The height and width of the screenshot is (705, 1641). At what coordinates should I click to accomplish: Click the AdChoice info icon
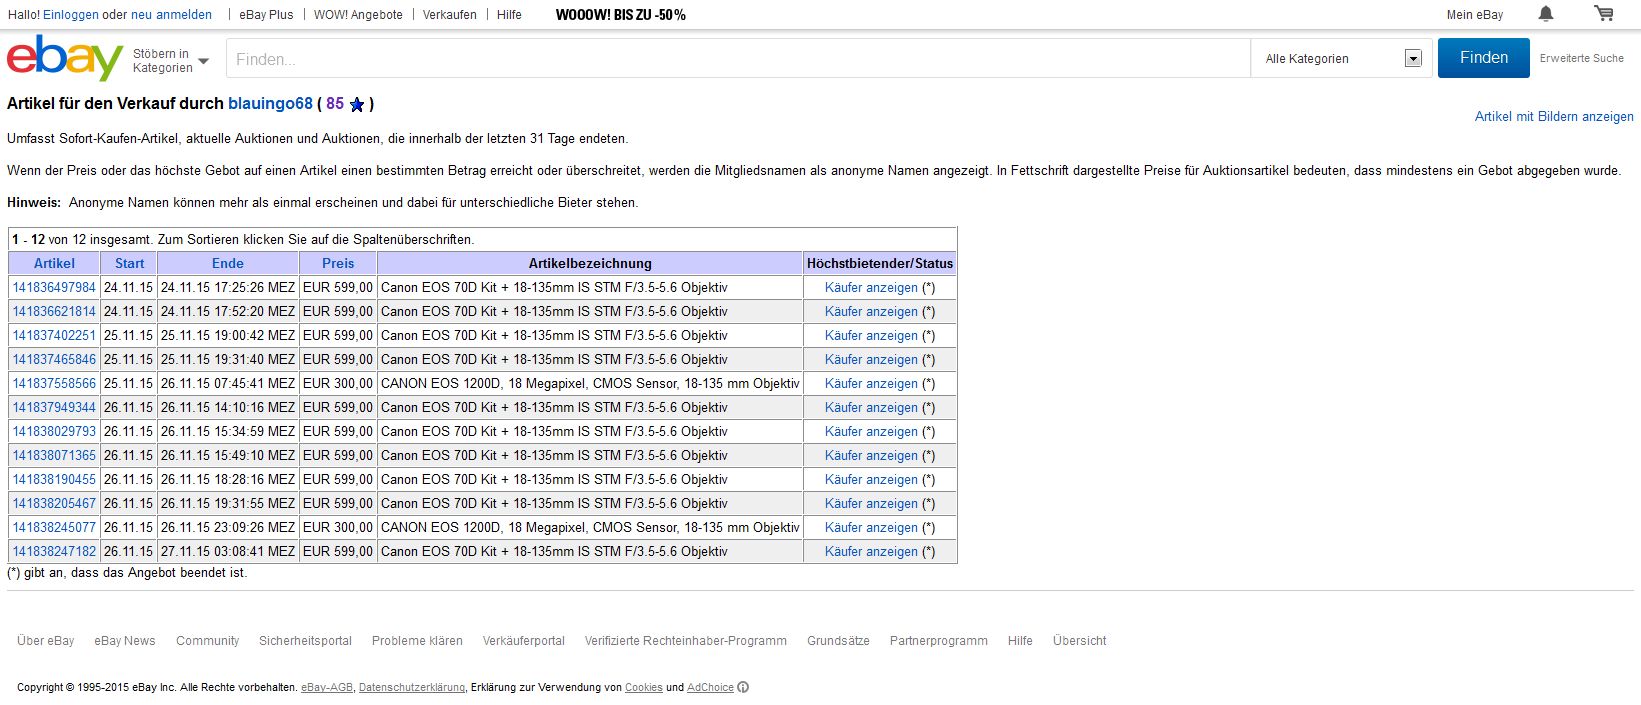(x=743, y=687)
